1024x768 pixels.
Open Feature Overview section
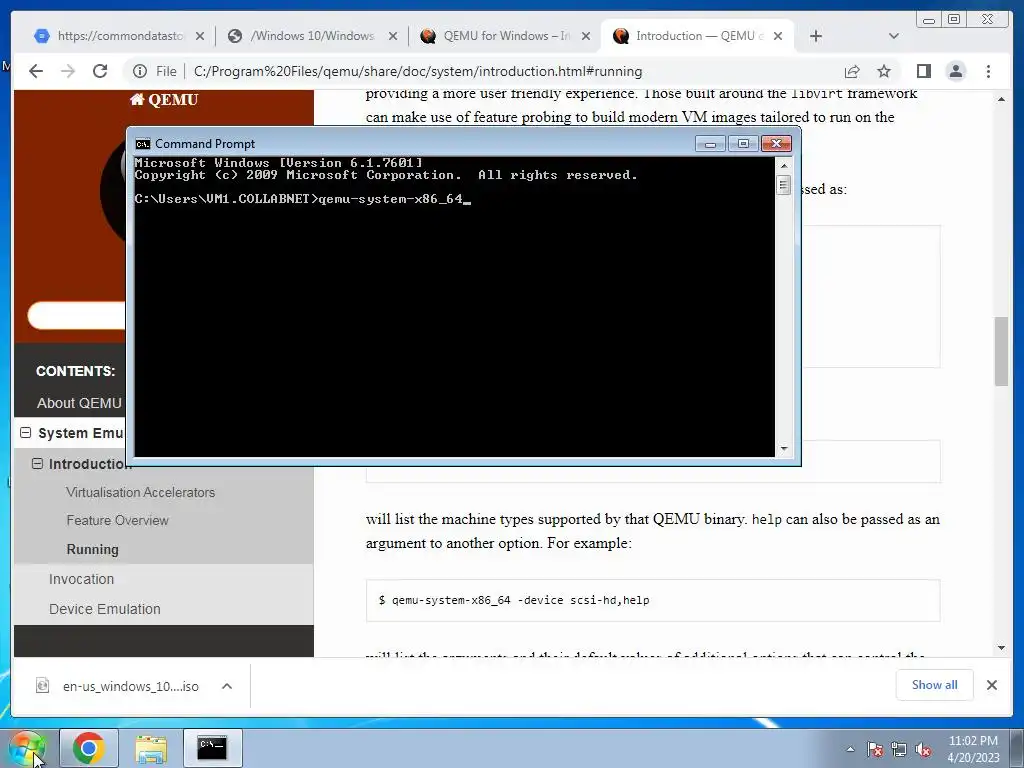(118, 520)
